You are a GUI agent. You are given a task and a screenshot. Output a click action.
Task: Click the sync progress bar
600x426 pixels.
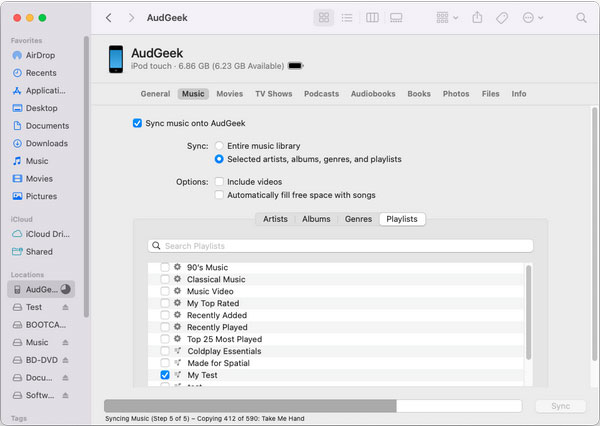point(313,406)
